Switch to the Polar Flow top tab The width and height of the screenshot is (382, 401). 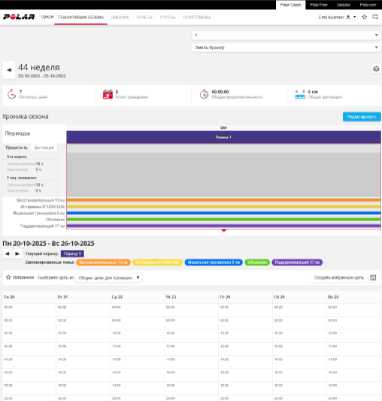coord(318,5)
